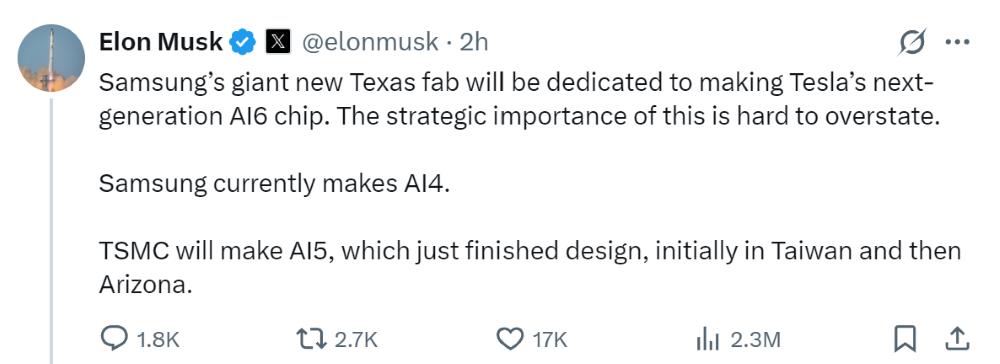Viewport: 1000px width, 364px height.
Task: Click the 2.7K reposts count
Action: click(x=357, y=340)
